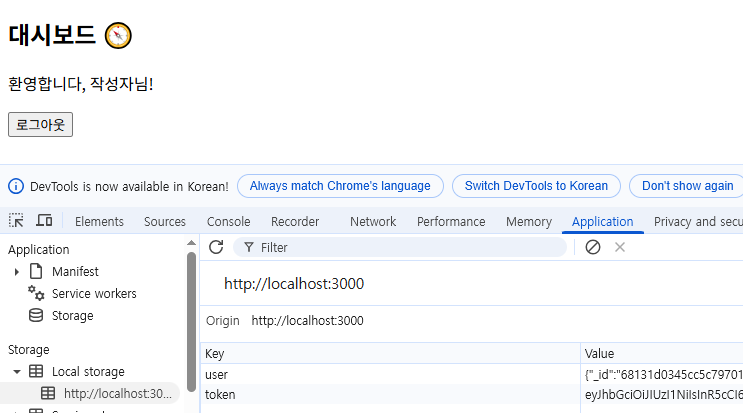The image size is (743, 413).
Task: Click the info icon in DevTools banner
Action: (x=16, y=186)
